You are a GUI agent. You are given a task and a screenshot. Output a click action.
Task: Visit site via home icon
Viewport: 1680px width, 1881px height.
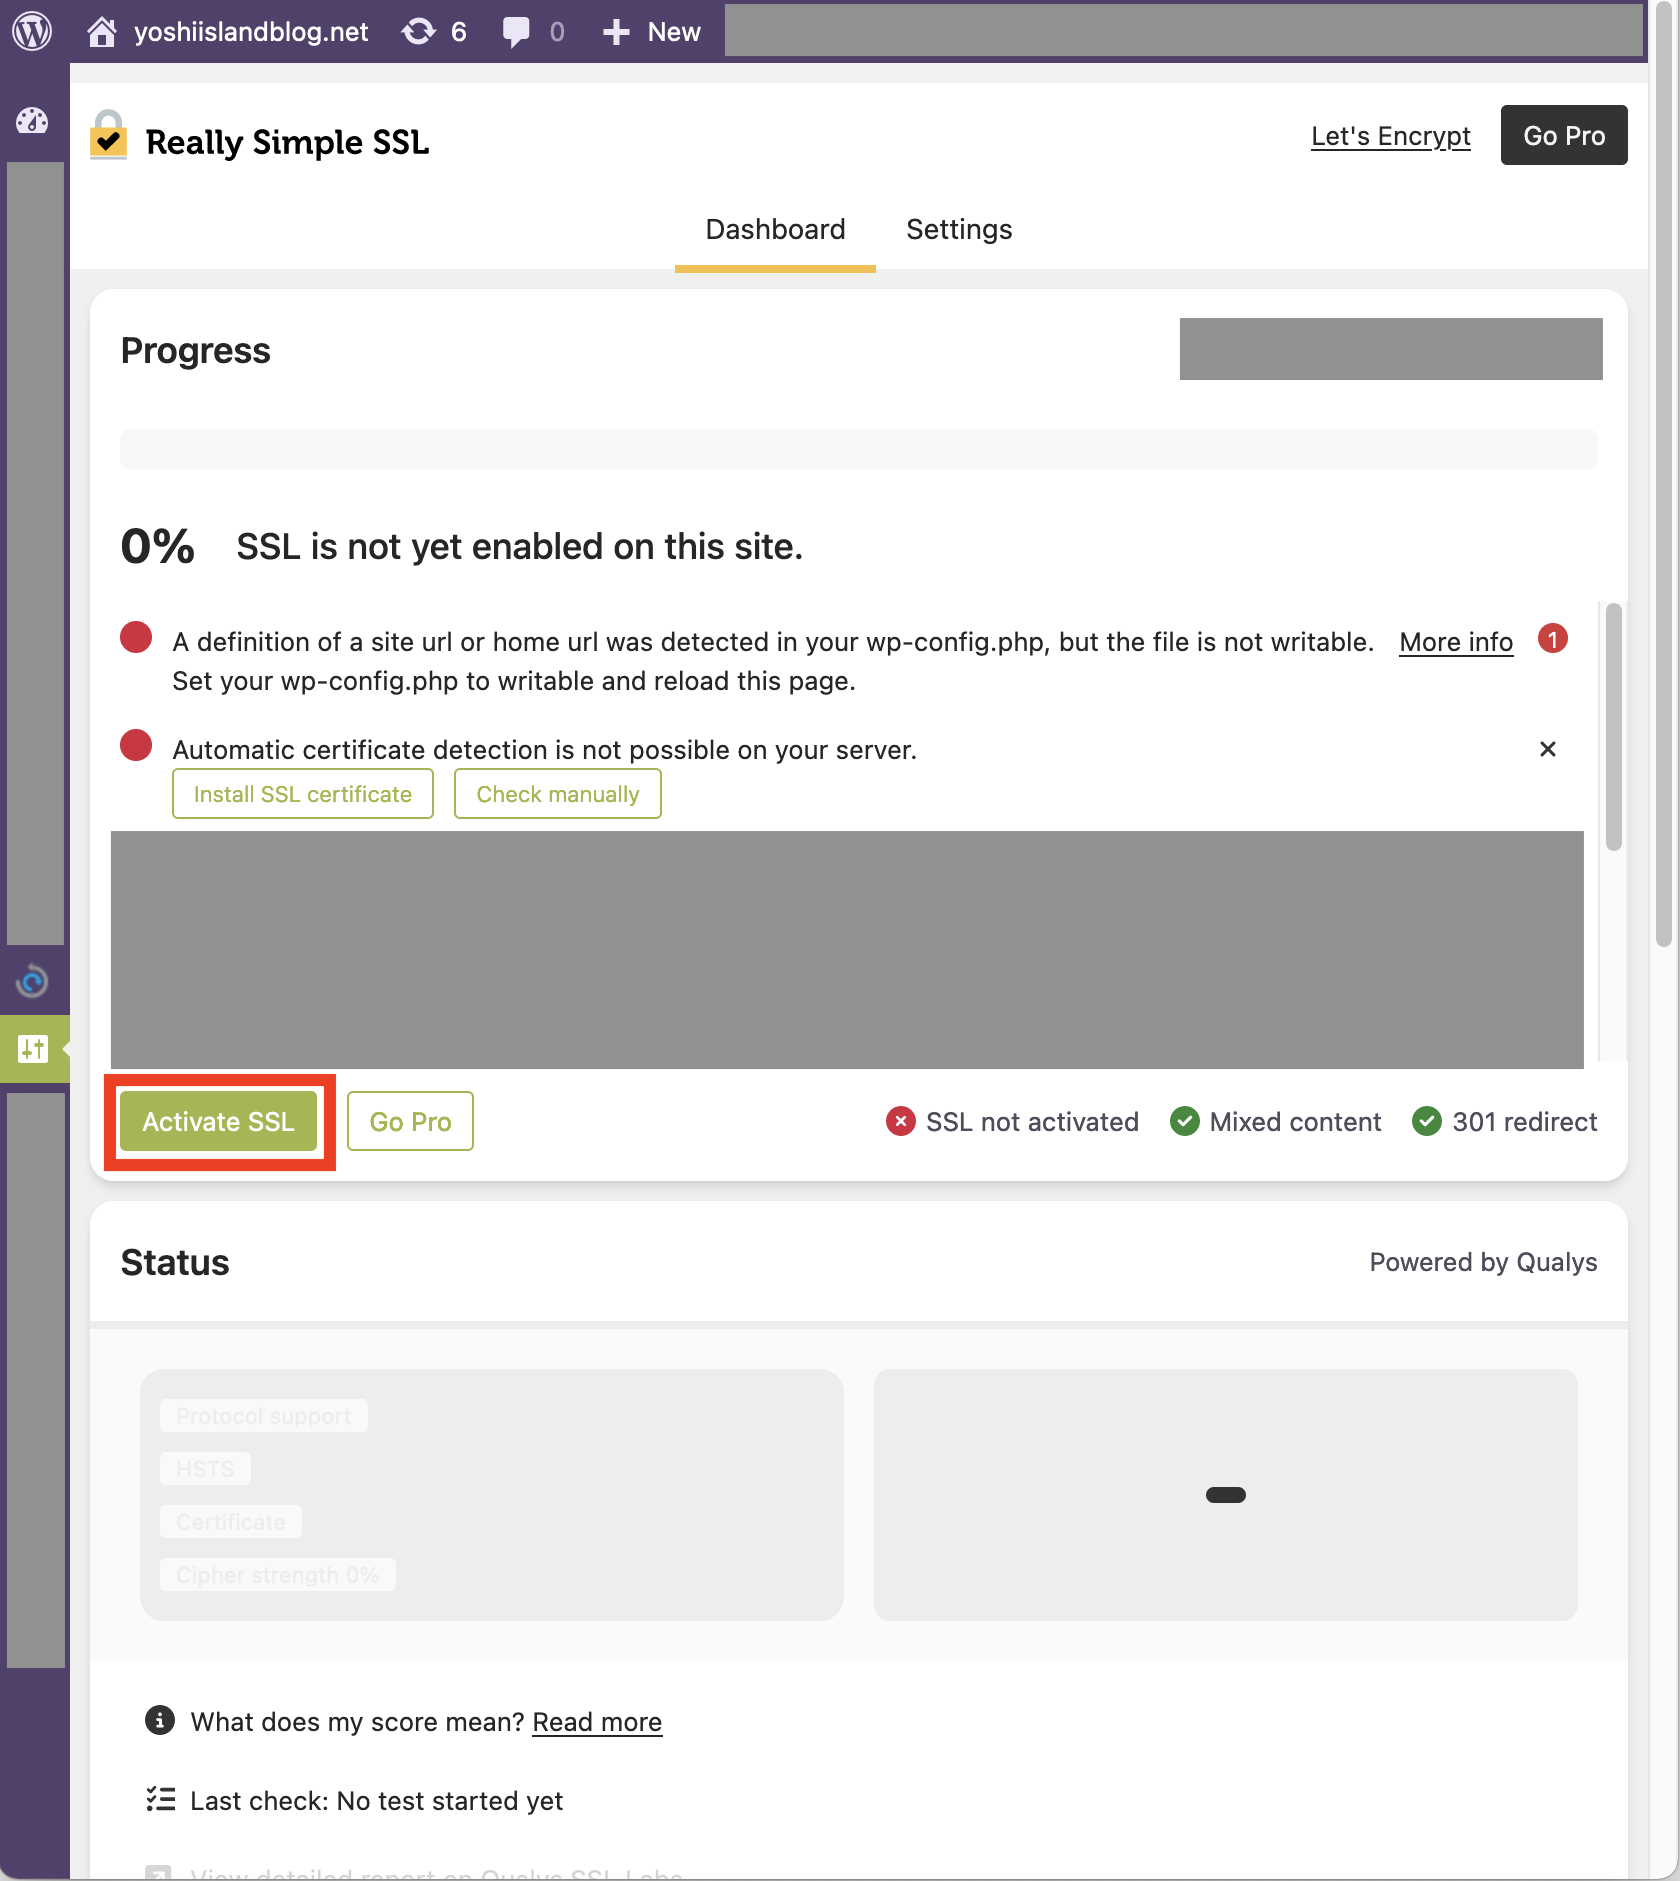tap(101, 32)
